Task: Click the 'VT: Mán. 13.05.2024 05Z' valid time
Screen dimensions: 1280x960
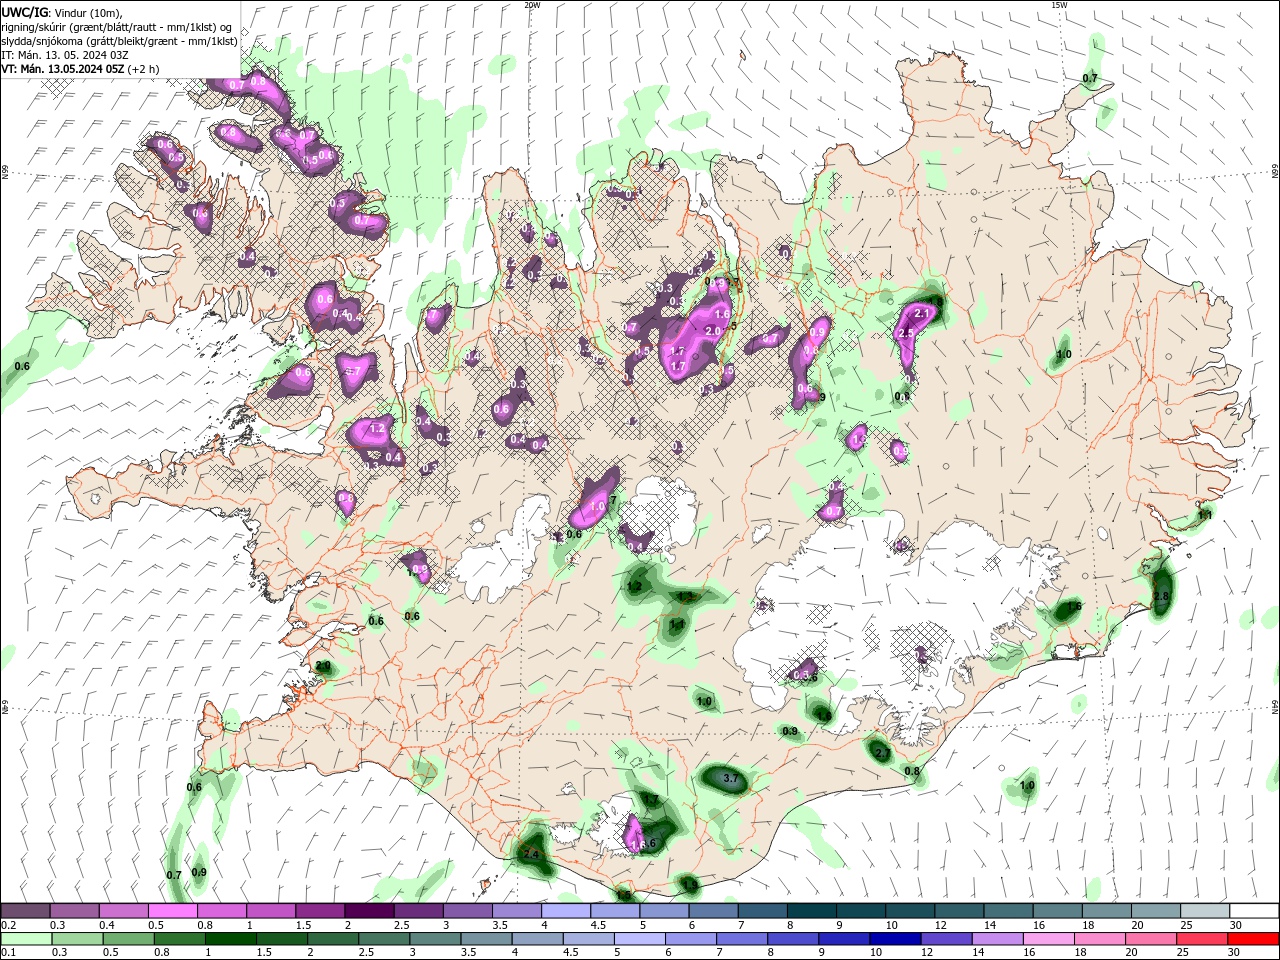Action: (x=62, y=69)
